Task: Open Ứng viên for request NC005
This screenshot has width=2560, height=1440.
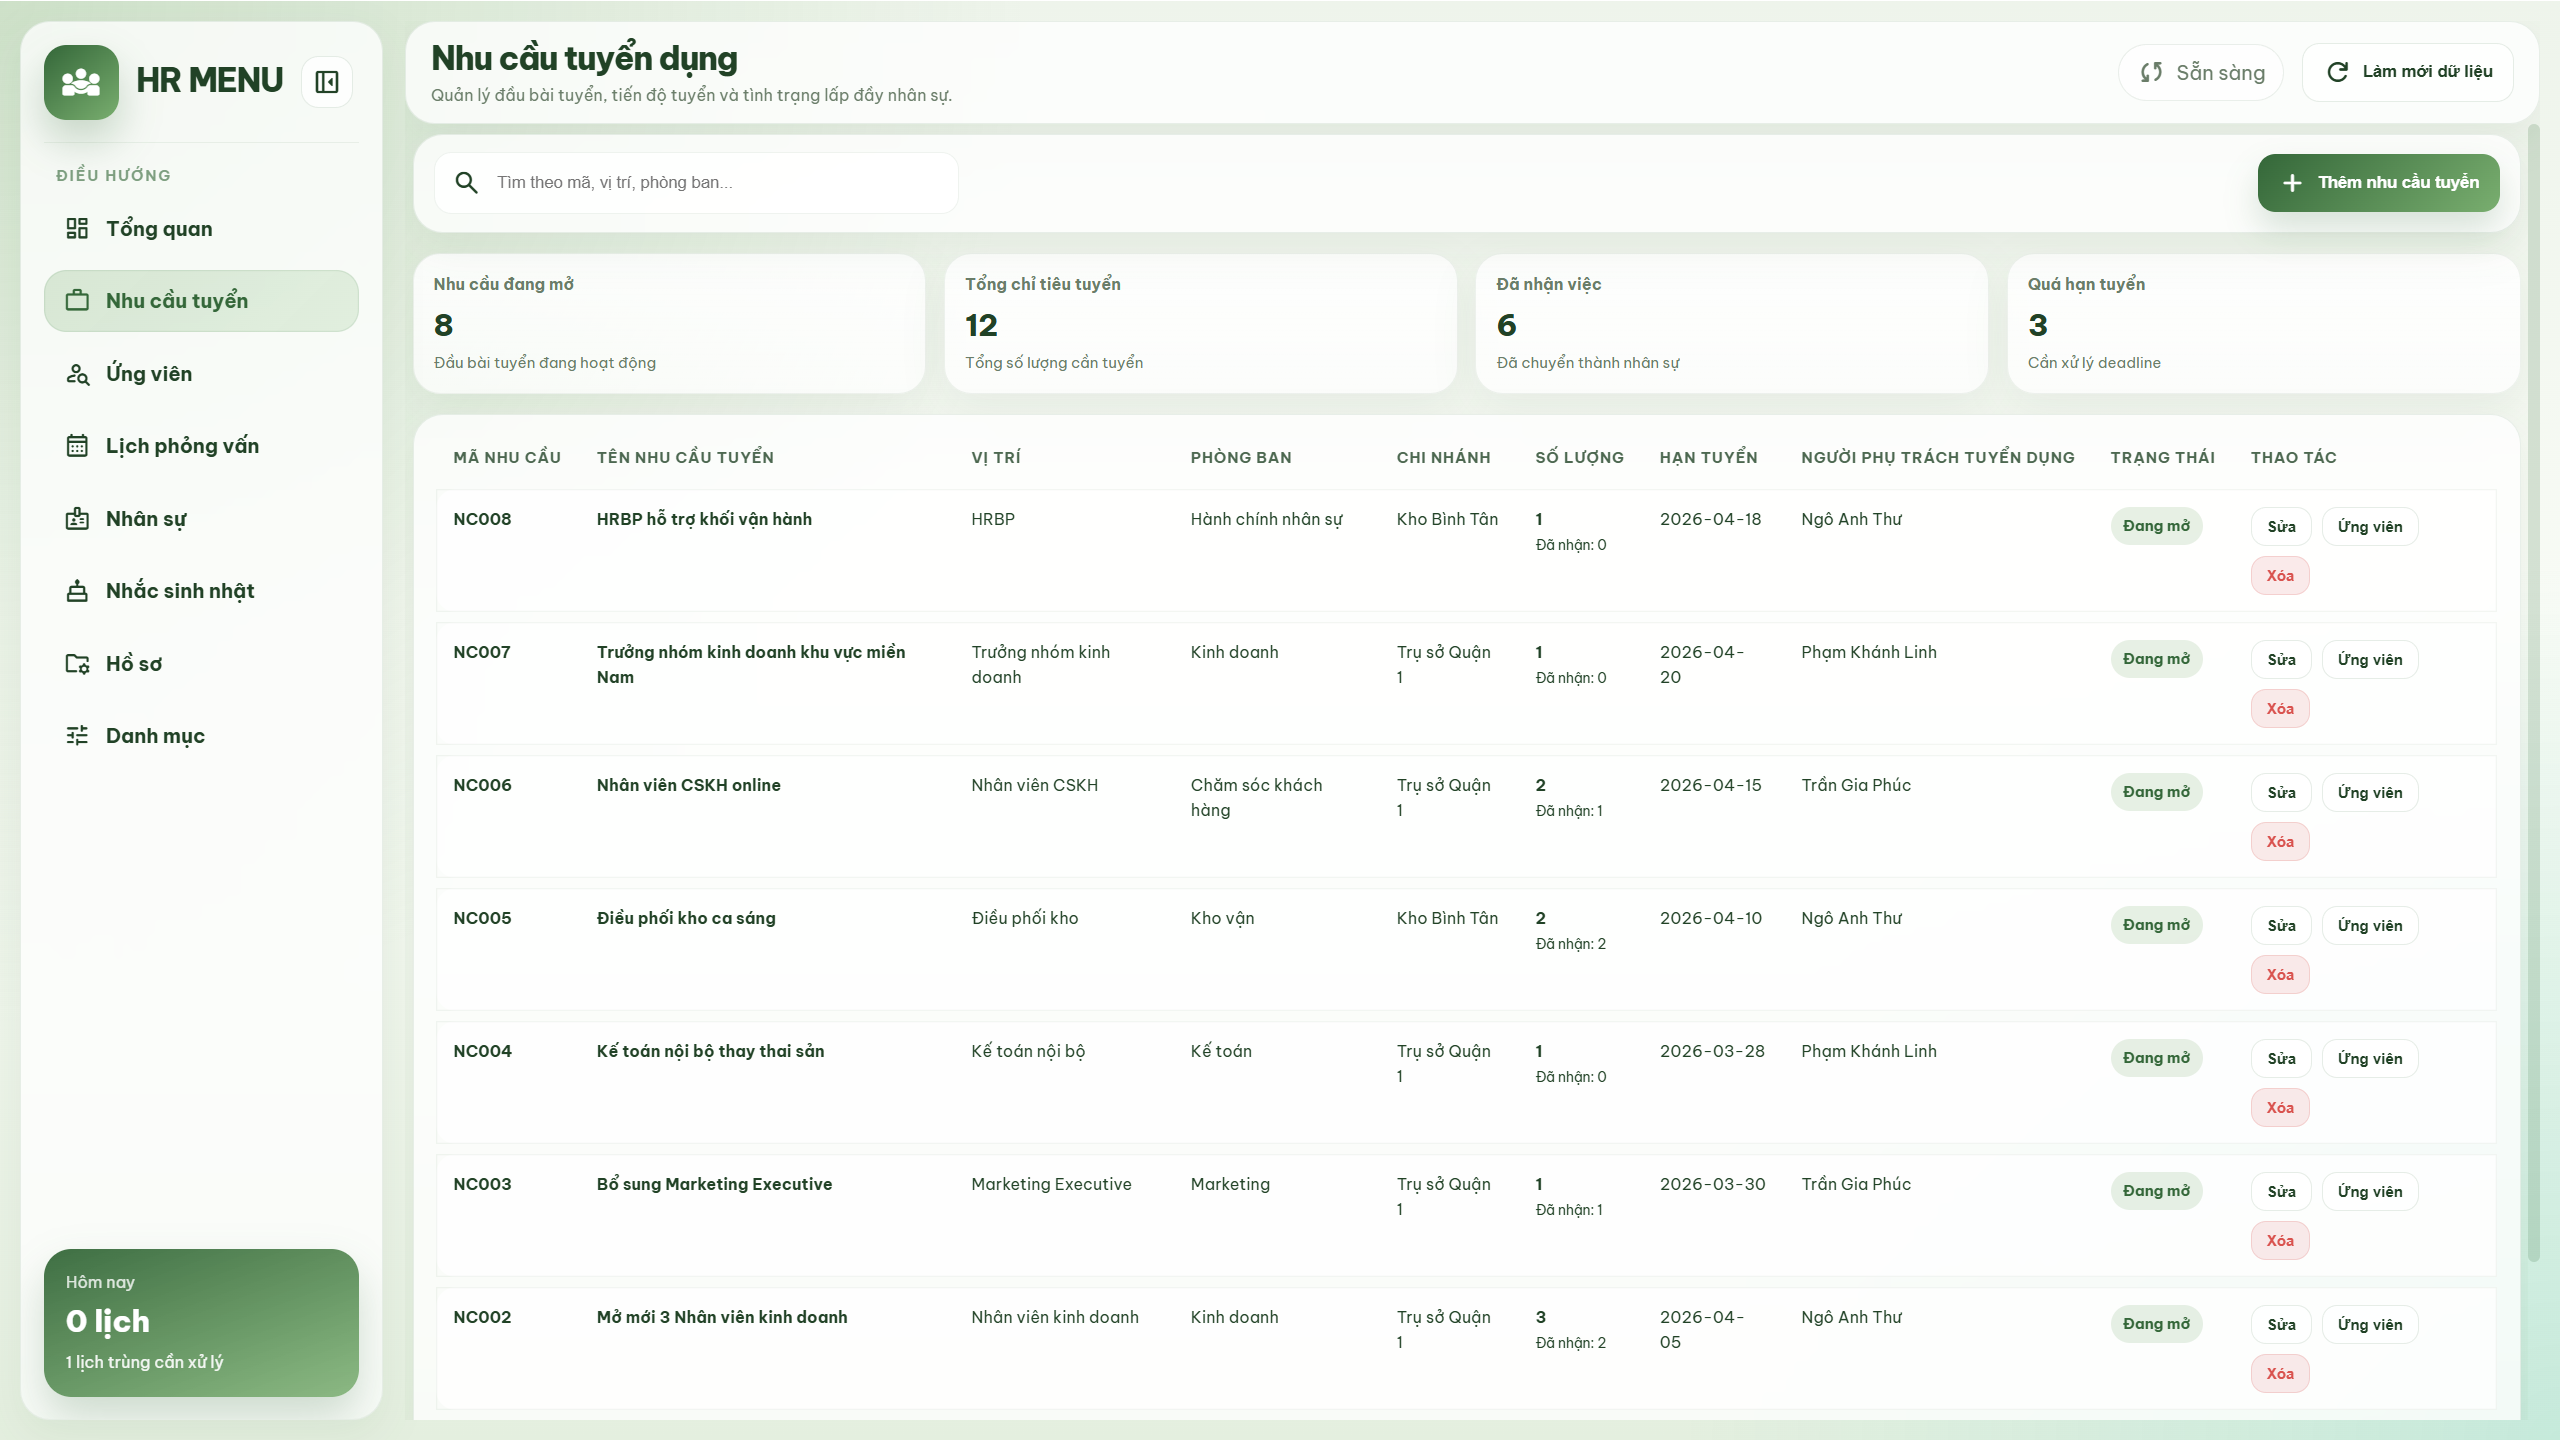Action: [x=2370, y=925]
